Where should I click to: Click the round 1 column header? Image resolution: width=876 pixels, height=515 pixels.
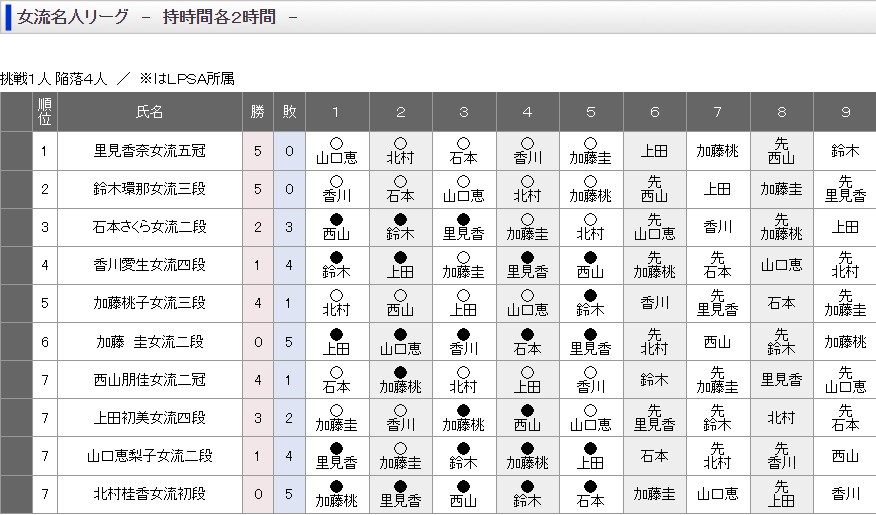tap(337, 112)
